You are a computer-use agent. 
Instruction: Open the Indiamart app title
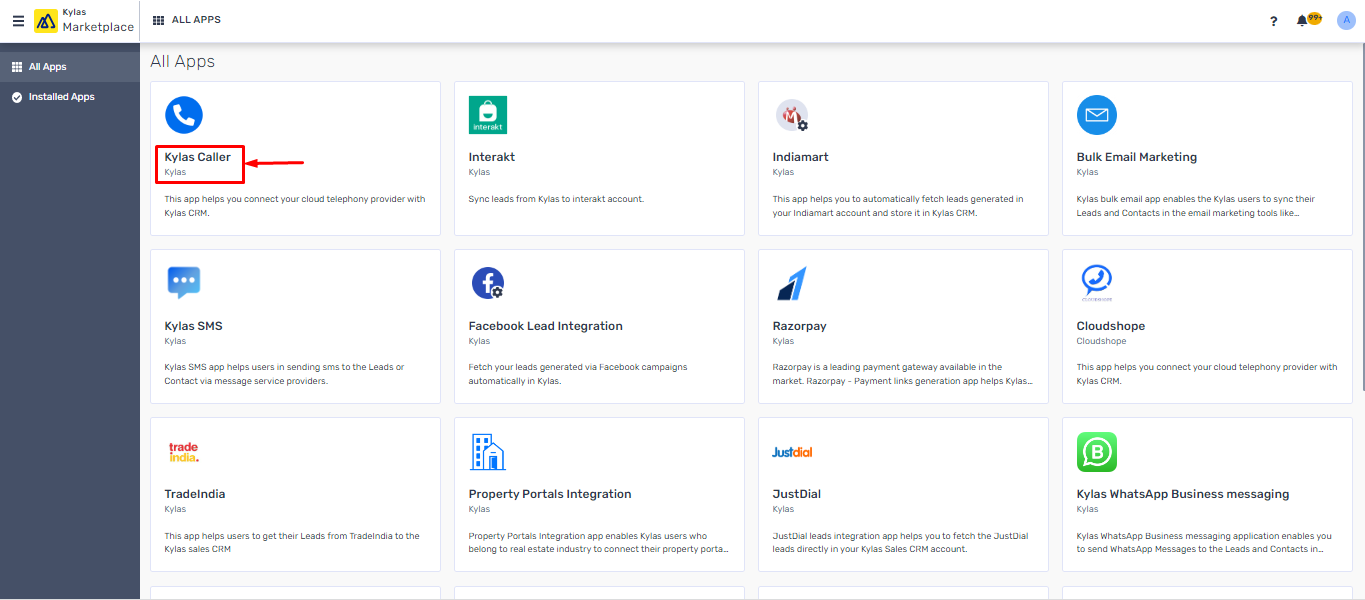coord(801,157)
